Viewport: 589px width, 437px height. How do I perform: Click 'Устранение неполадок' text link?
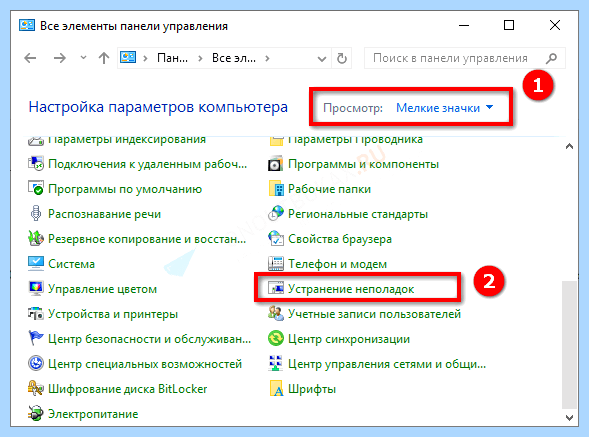pos(351,289)
